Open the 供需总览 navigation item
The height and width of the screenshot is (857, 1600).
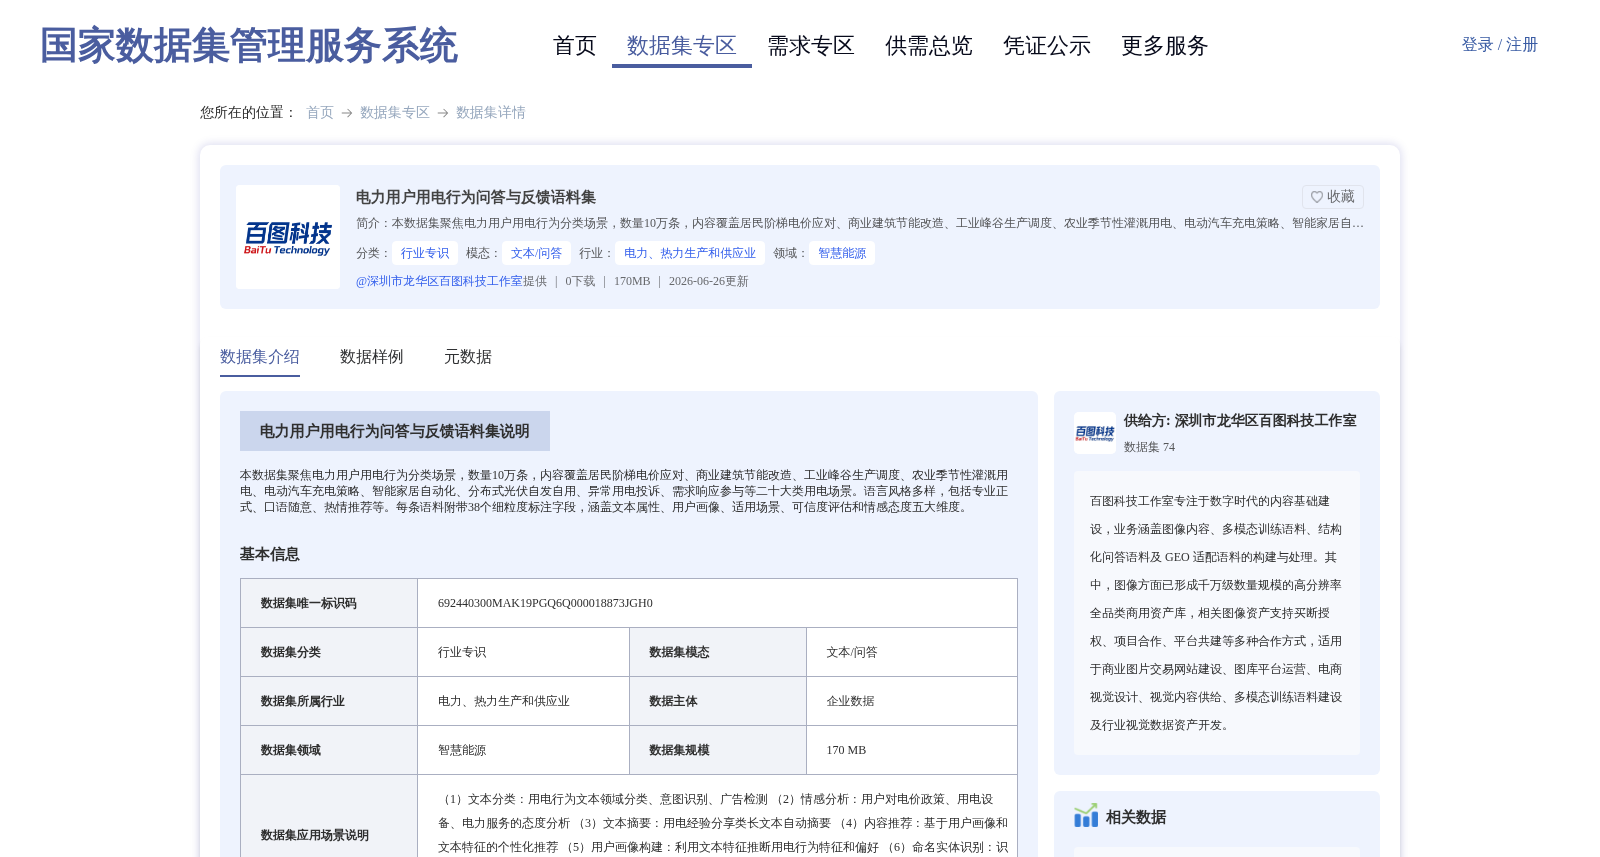pyautogui.click(x=929, y=46)
